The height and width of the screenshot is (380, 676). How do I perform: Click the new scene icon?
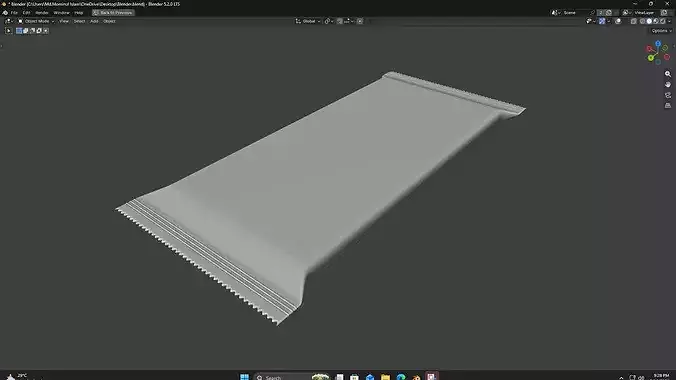(x=609, y=13)
